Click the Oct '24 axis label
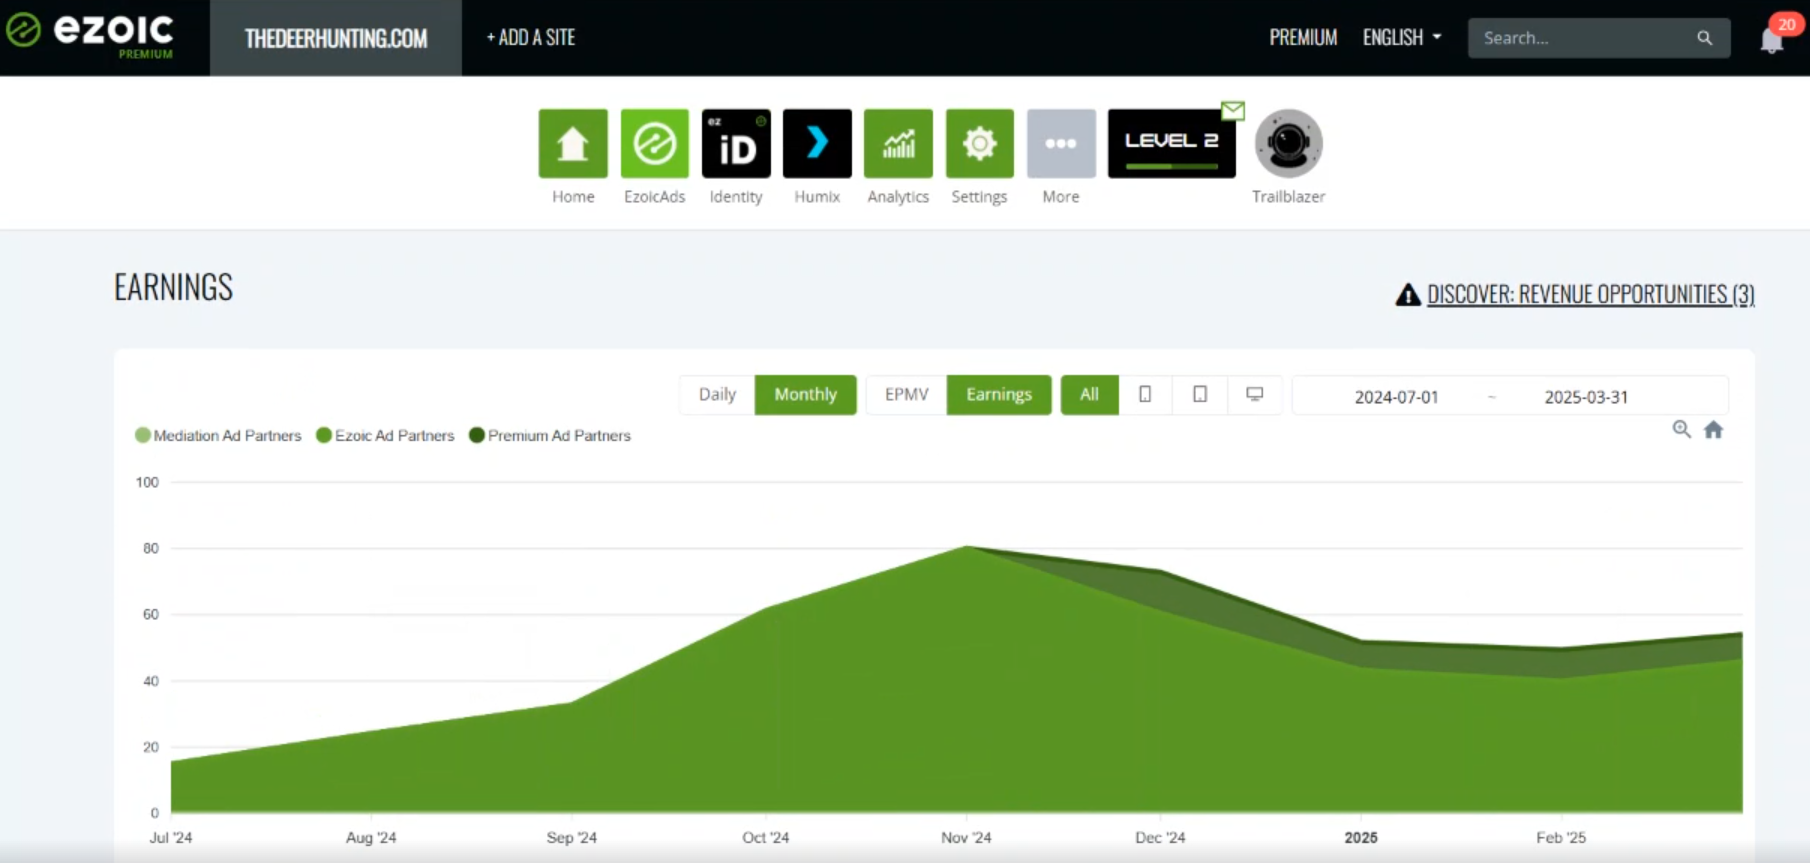 [765, 837]
